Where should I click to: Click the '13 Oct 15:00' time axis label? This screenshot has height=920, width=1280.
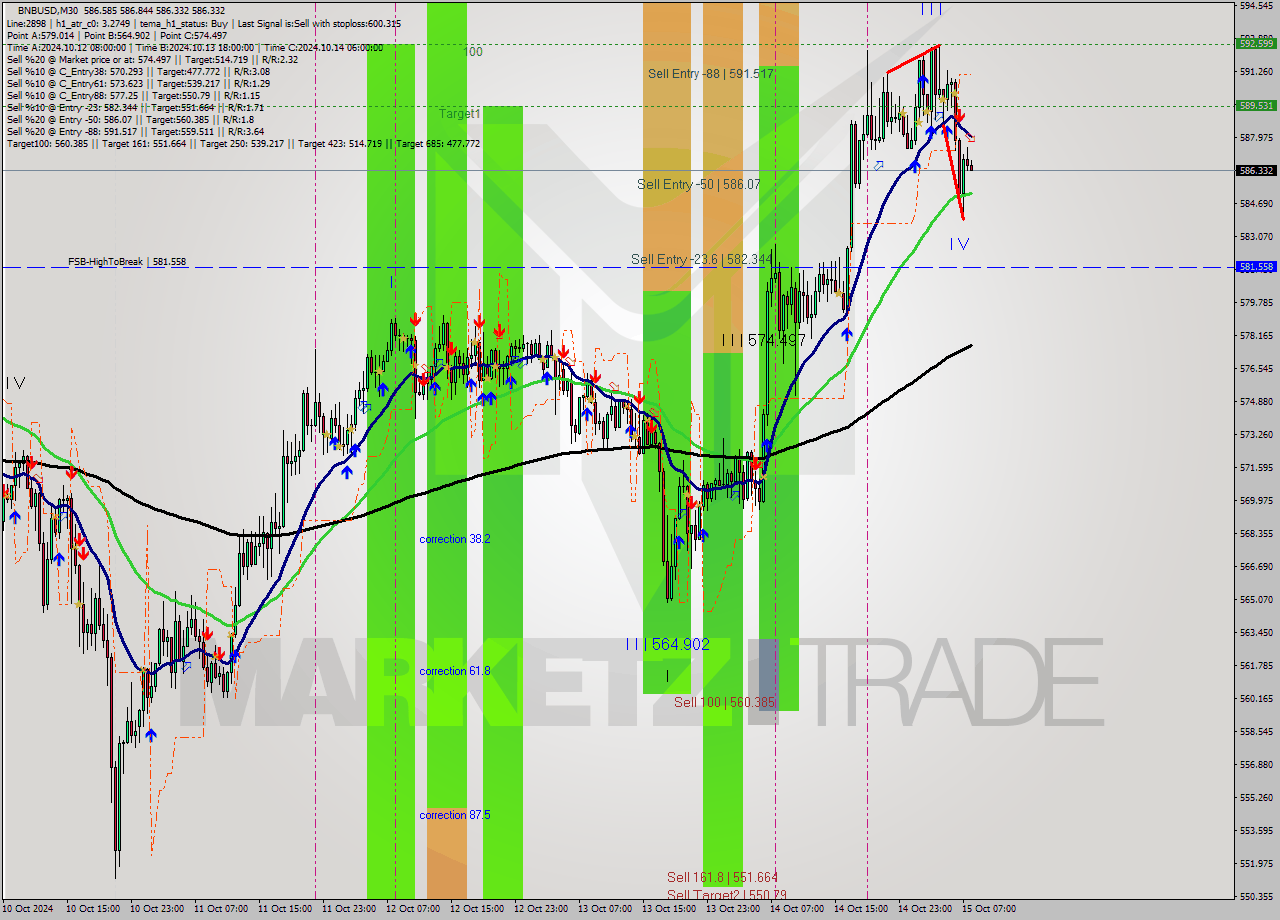pos(669,909)
